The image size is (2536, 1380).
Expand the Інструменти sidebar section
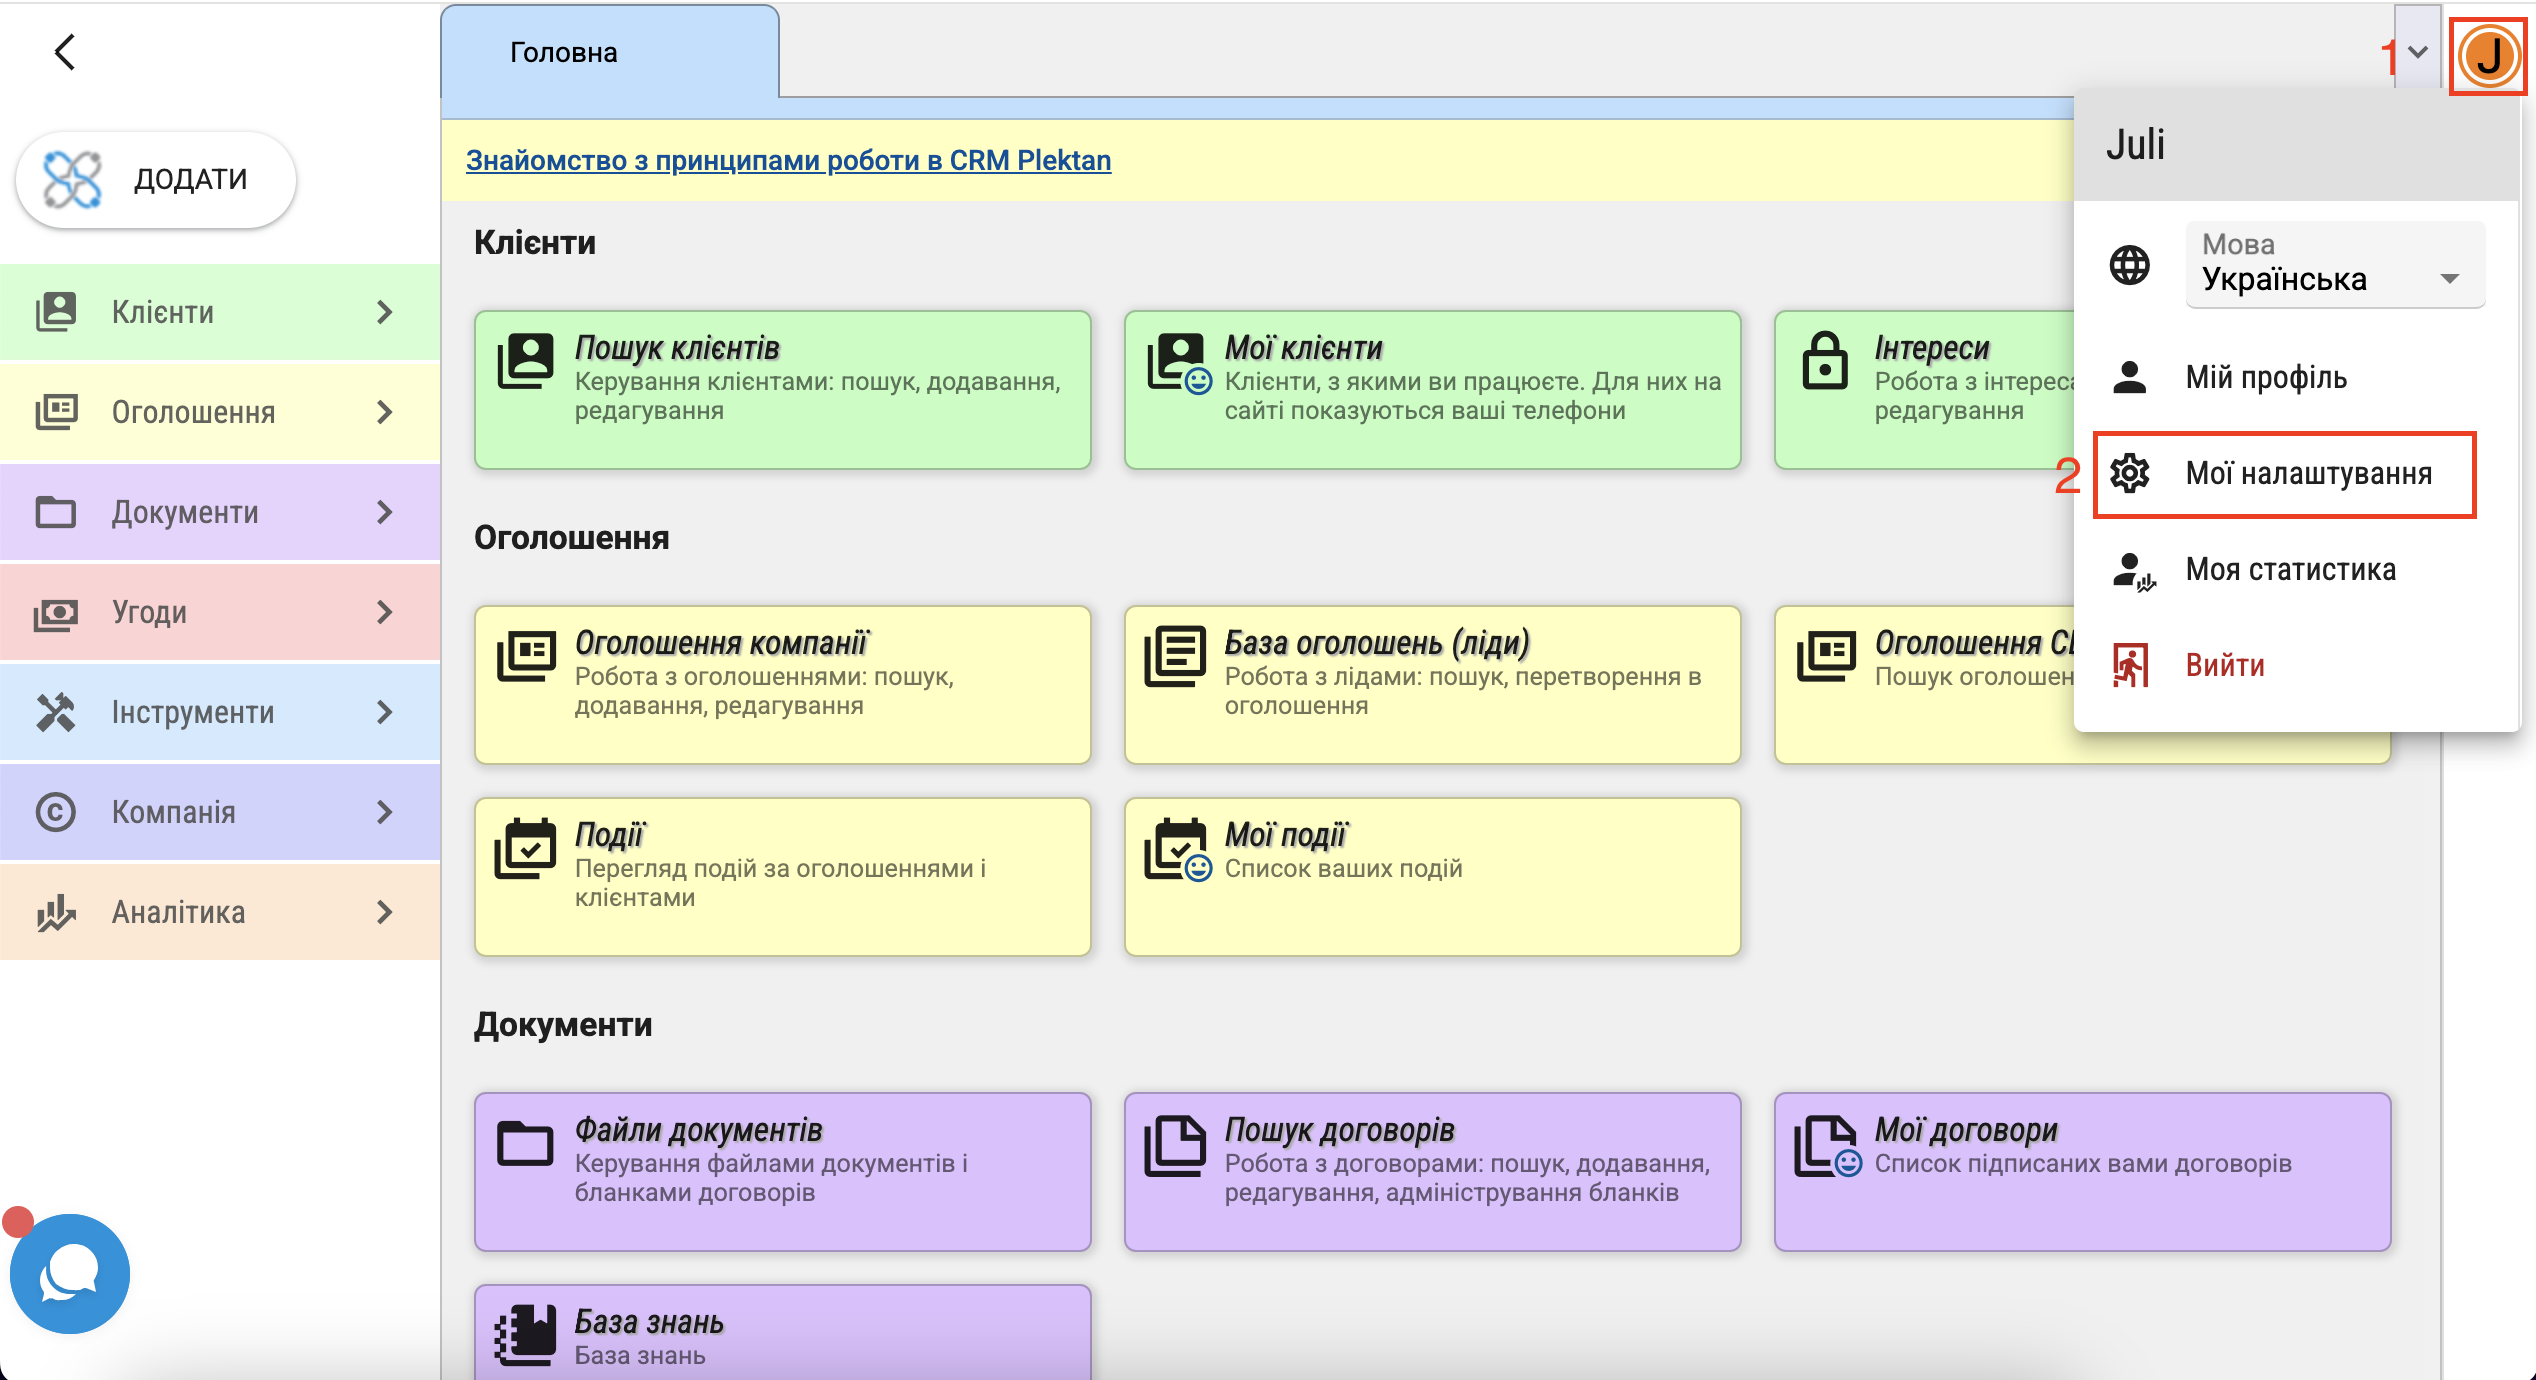[220, 712]
